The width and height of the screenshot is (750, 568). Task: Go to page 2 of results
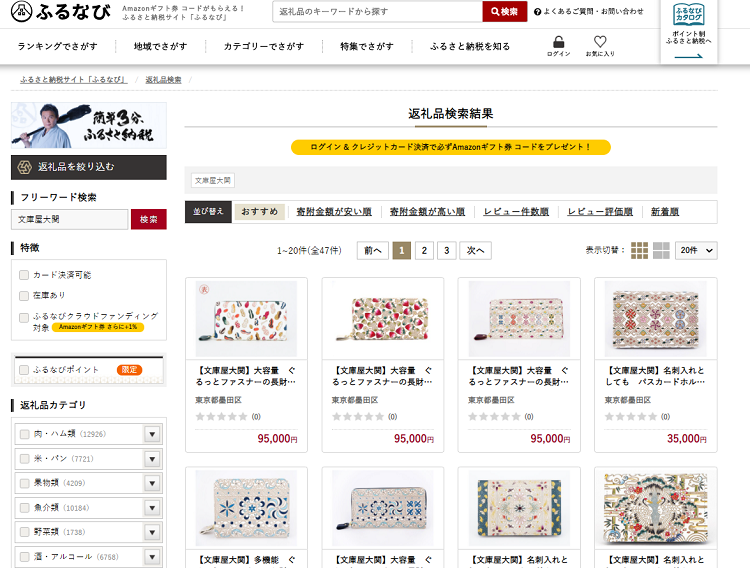point(424,250)
